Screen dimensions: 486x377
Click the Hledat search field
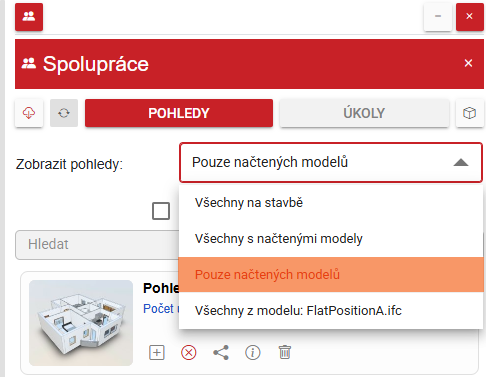[x=97, y=244]
